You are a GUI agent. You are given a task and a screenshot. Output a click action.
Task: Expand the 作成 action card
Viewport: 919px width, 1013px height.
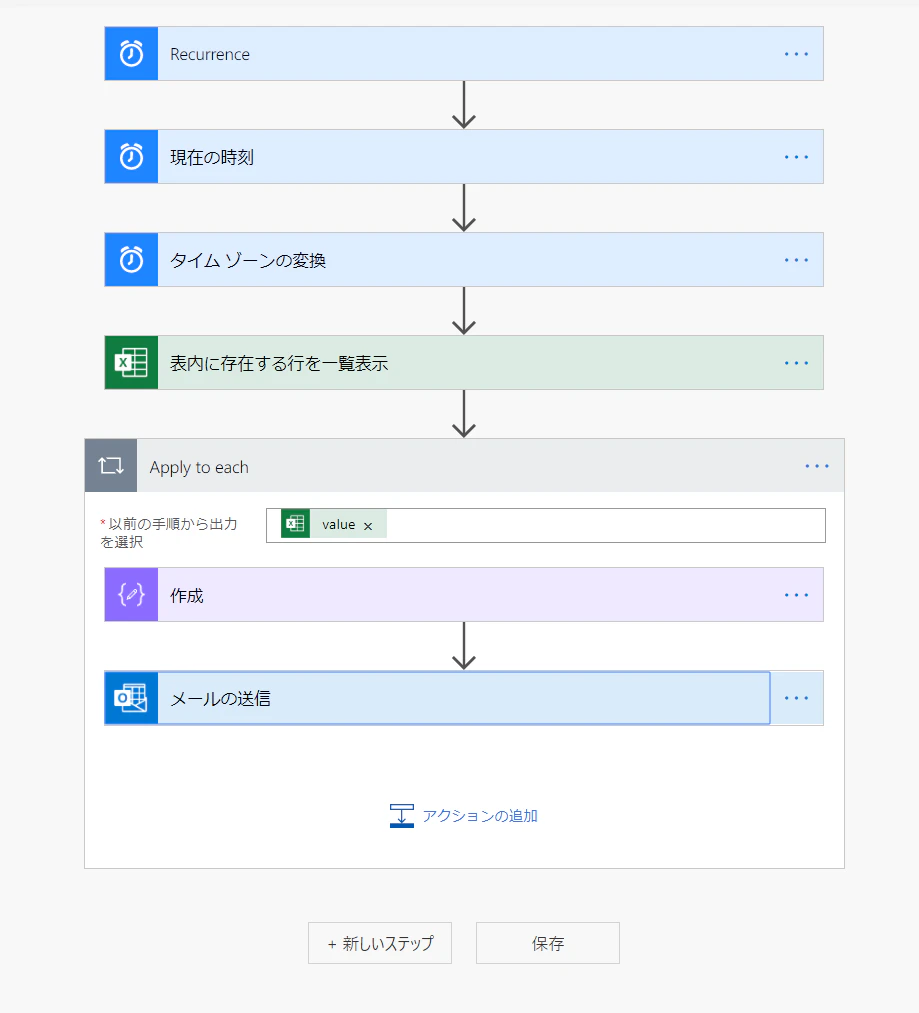click(464, 594)
